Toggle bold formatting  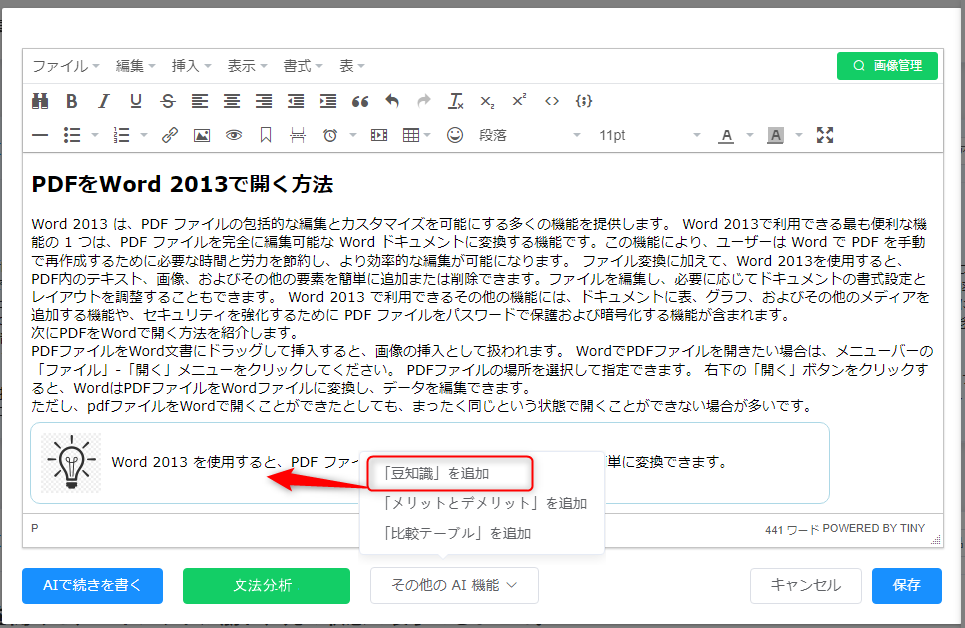coord(72,101)
